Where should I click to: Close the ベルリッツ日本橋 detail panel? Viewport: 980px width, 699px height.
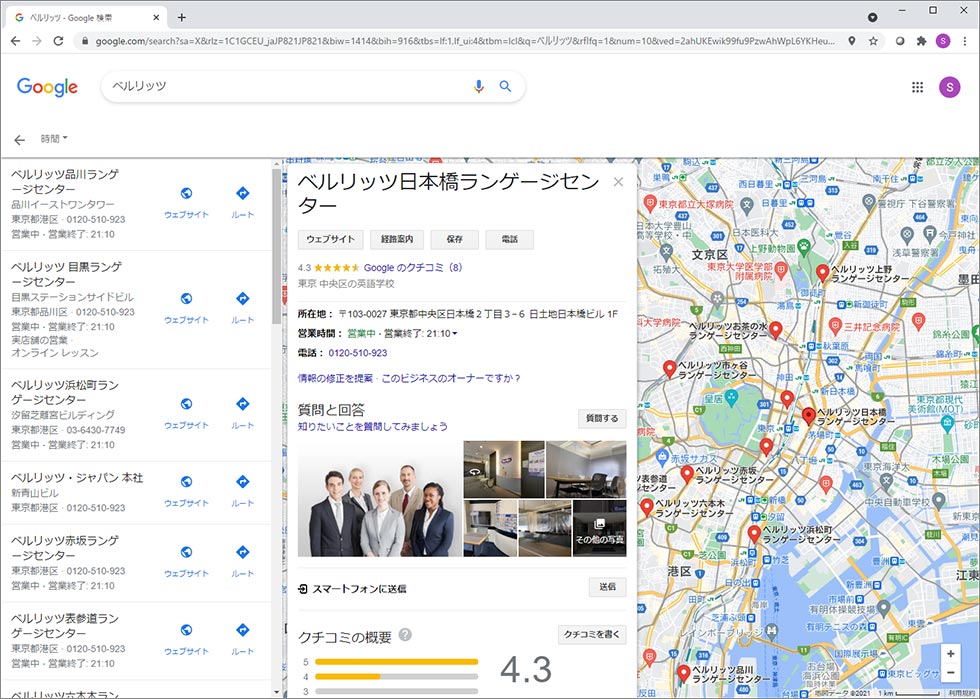pyautogui.click(x=618, y=182)
